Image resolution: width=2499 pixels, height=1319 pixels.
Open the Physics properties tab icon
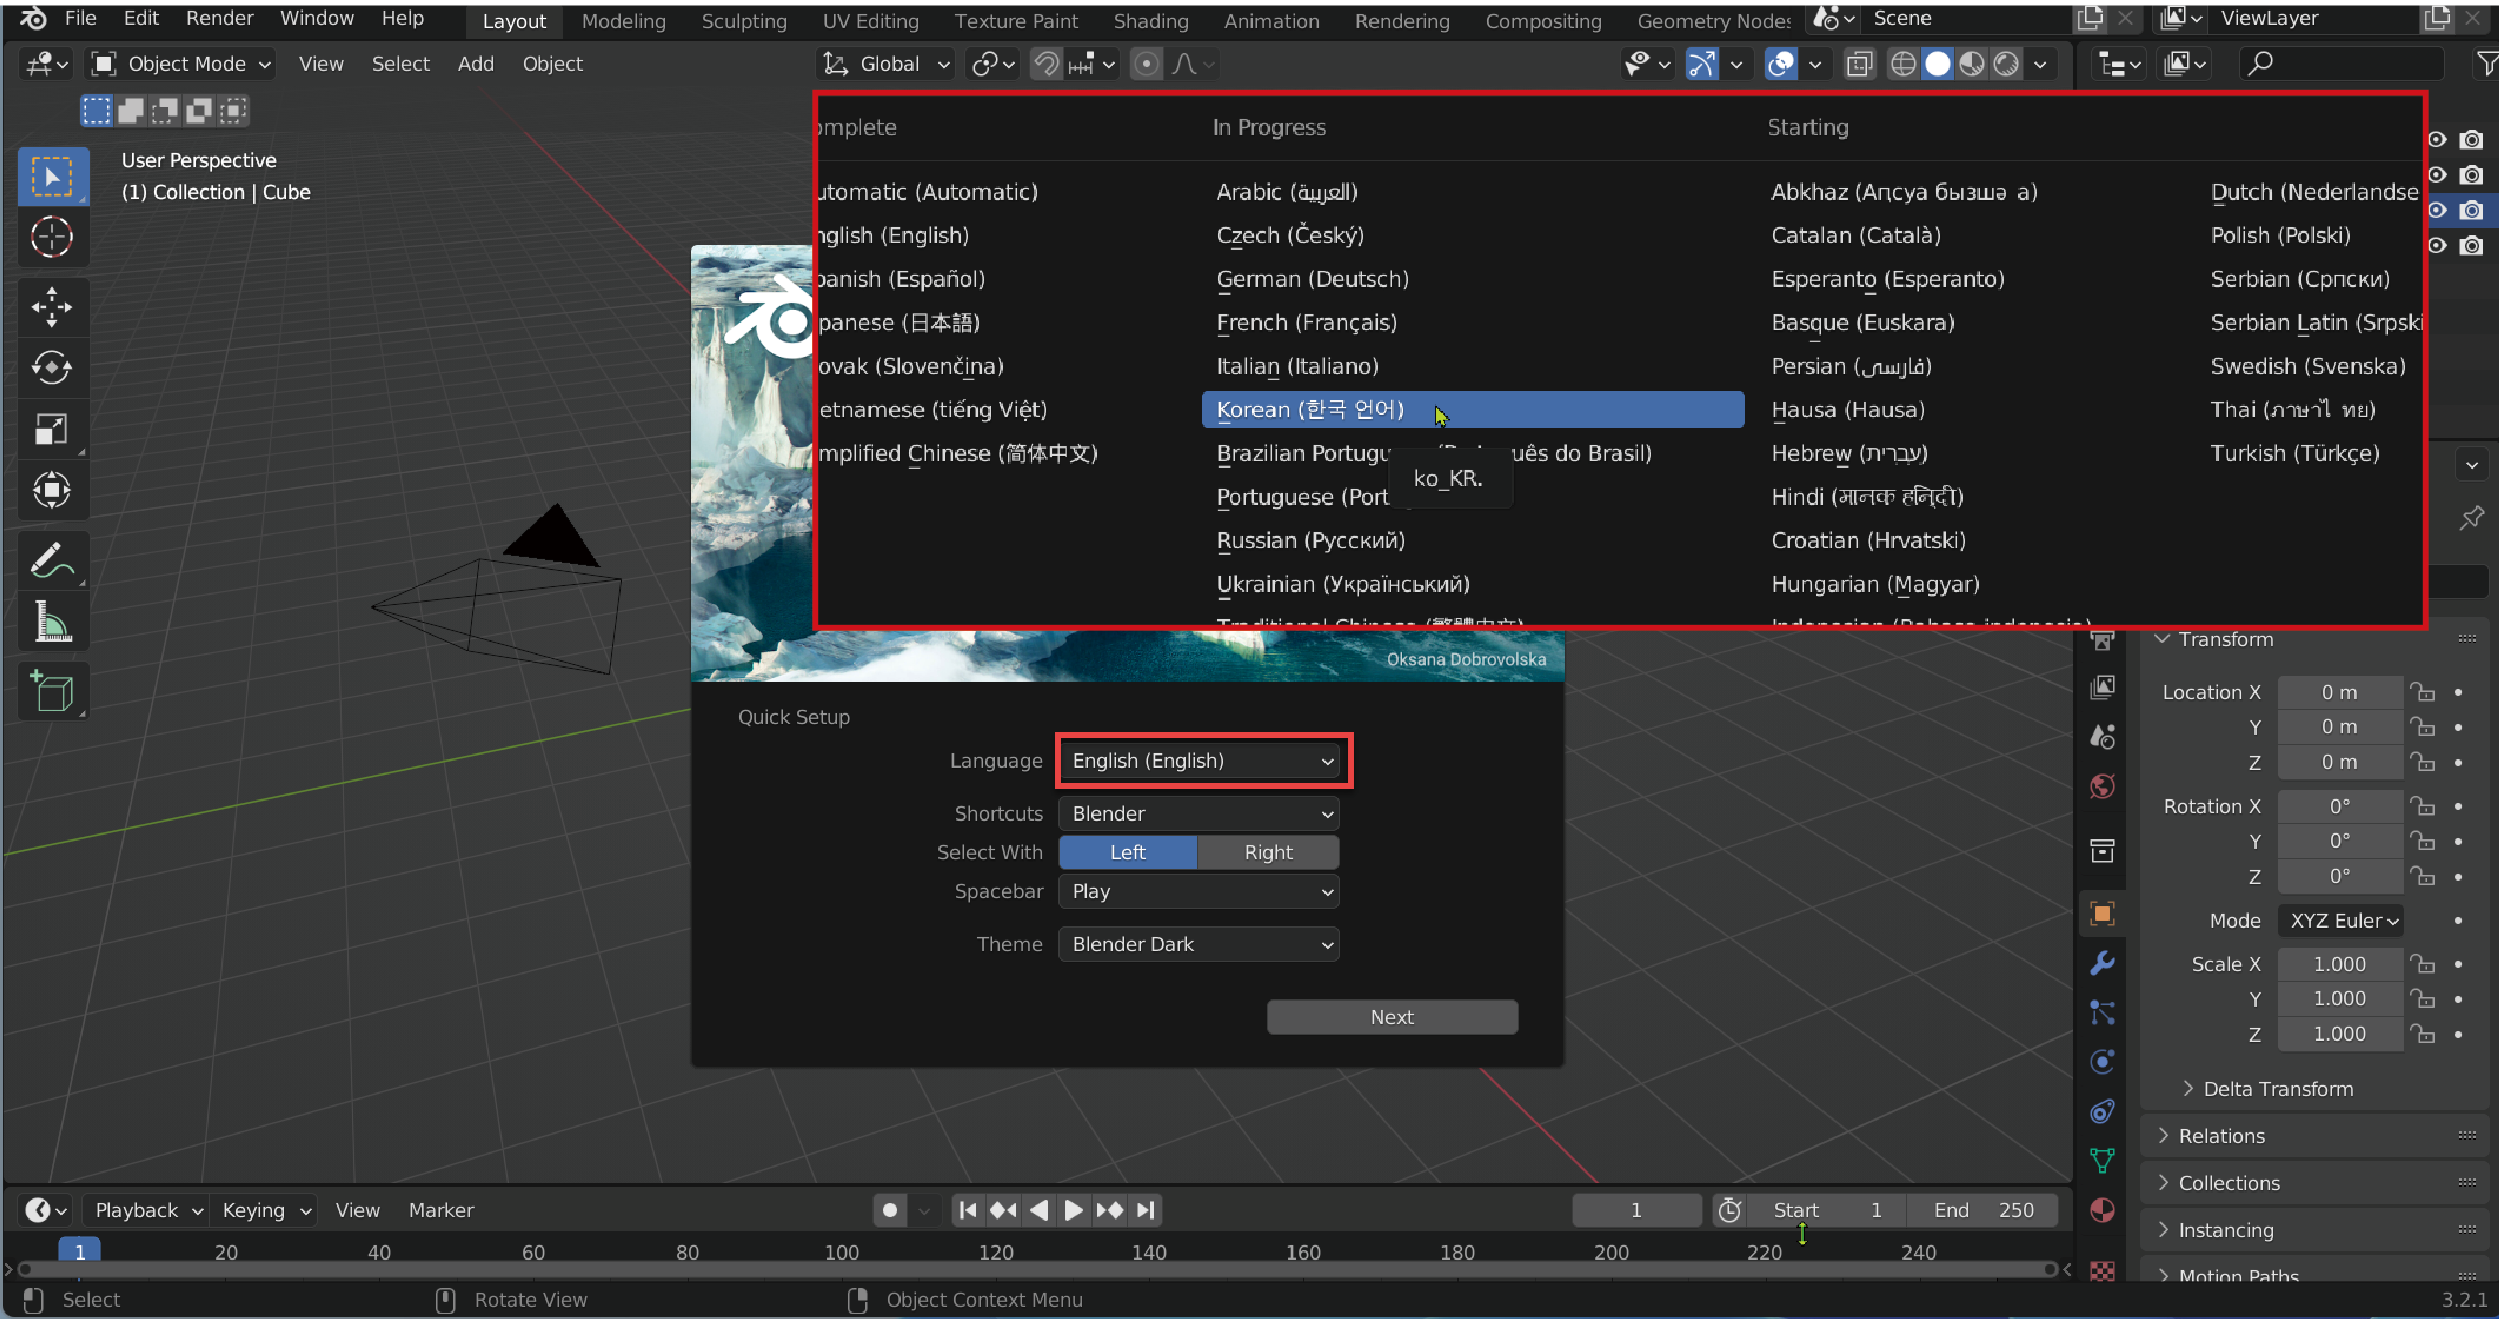tap(2102, 1062)
